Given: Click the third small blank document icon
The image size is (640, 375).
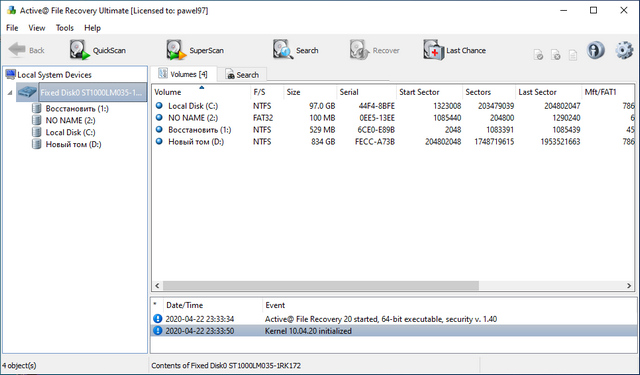Looking at the screenshot, I should coord(573,55).
